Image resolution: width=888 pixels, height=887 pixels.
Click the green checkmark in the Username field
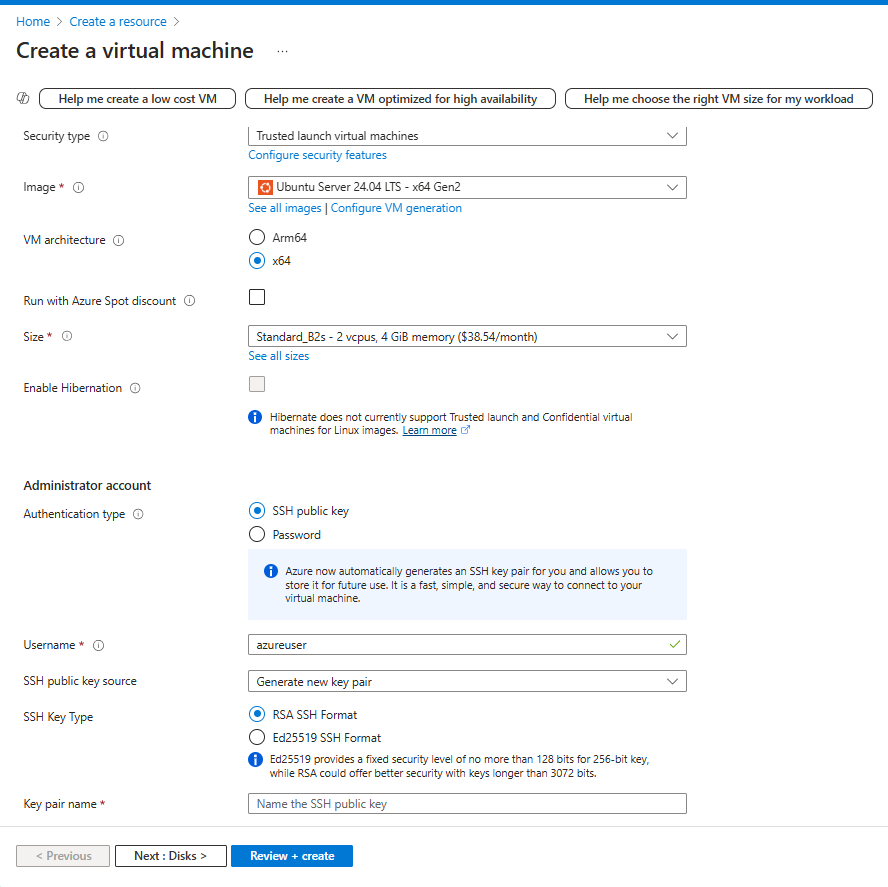point(674,644)
